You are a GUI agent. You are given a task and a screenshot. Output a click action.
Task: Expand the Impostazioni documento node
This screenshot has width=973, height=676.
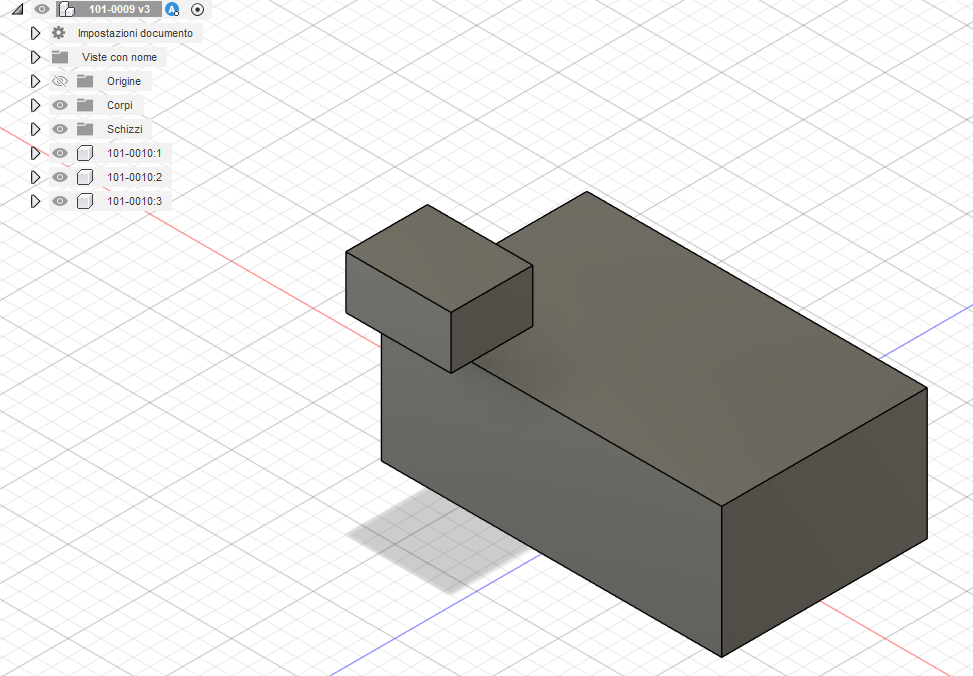click(36, 33)
